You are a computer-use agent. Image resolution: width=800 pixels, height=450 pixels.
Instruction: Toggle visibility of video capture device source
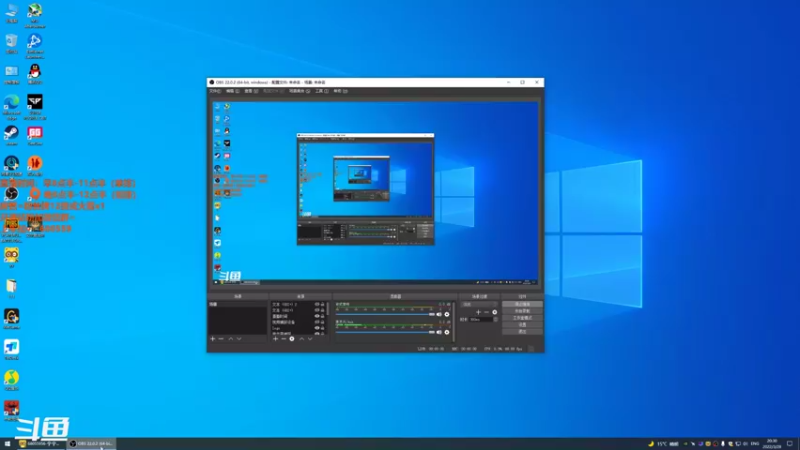pyautogui.click(x=317, y=322)
